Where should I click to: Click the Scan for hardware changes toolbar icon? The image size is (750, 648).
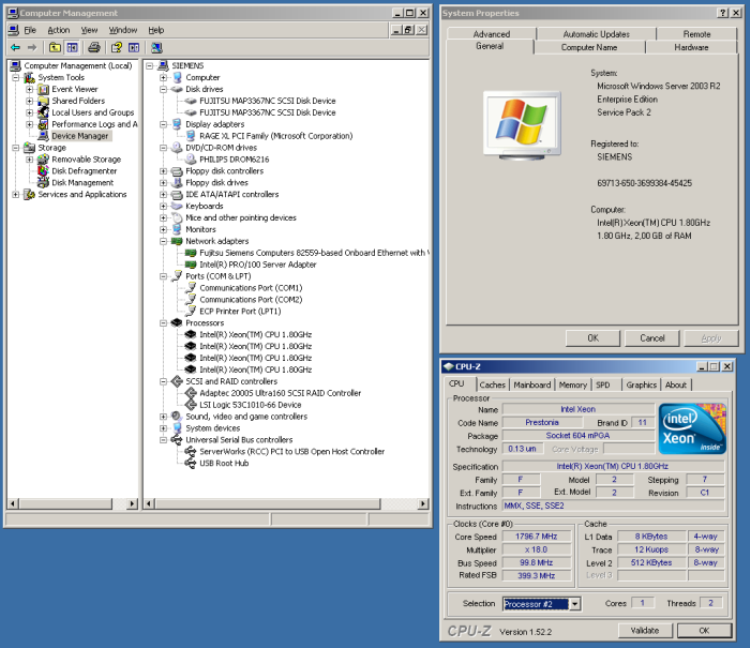click(x=156, y=47)
